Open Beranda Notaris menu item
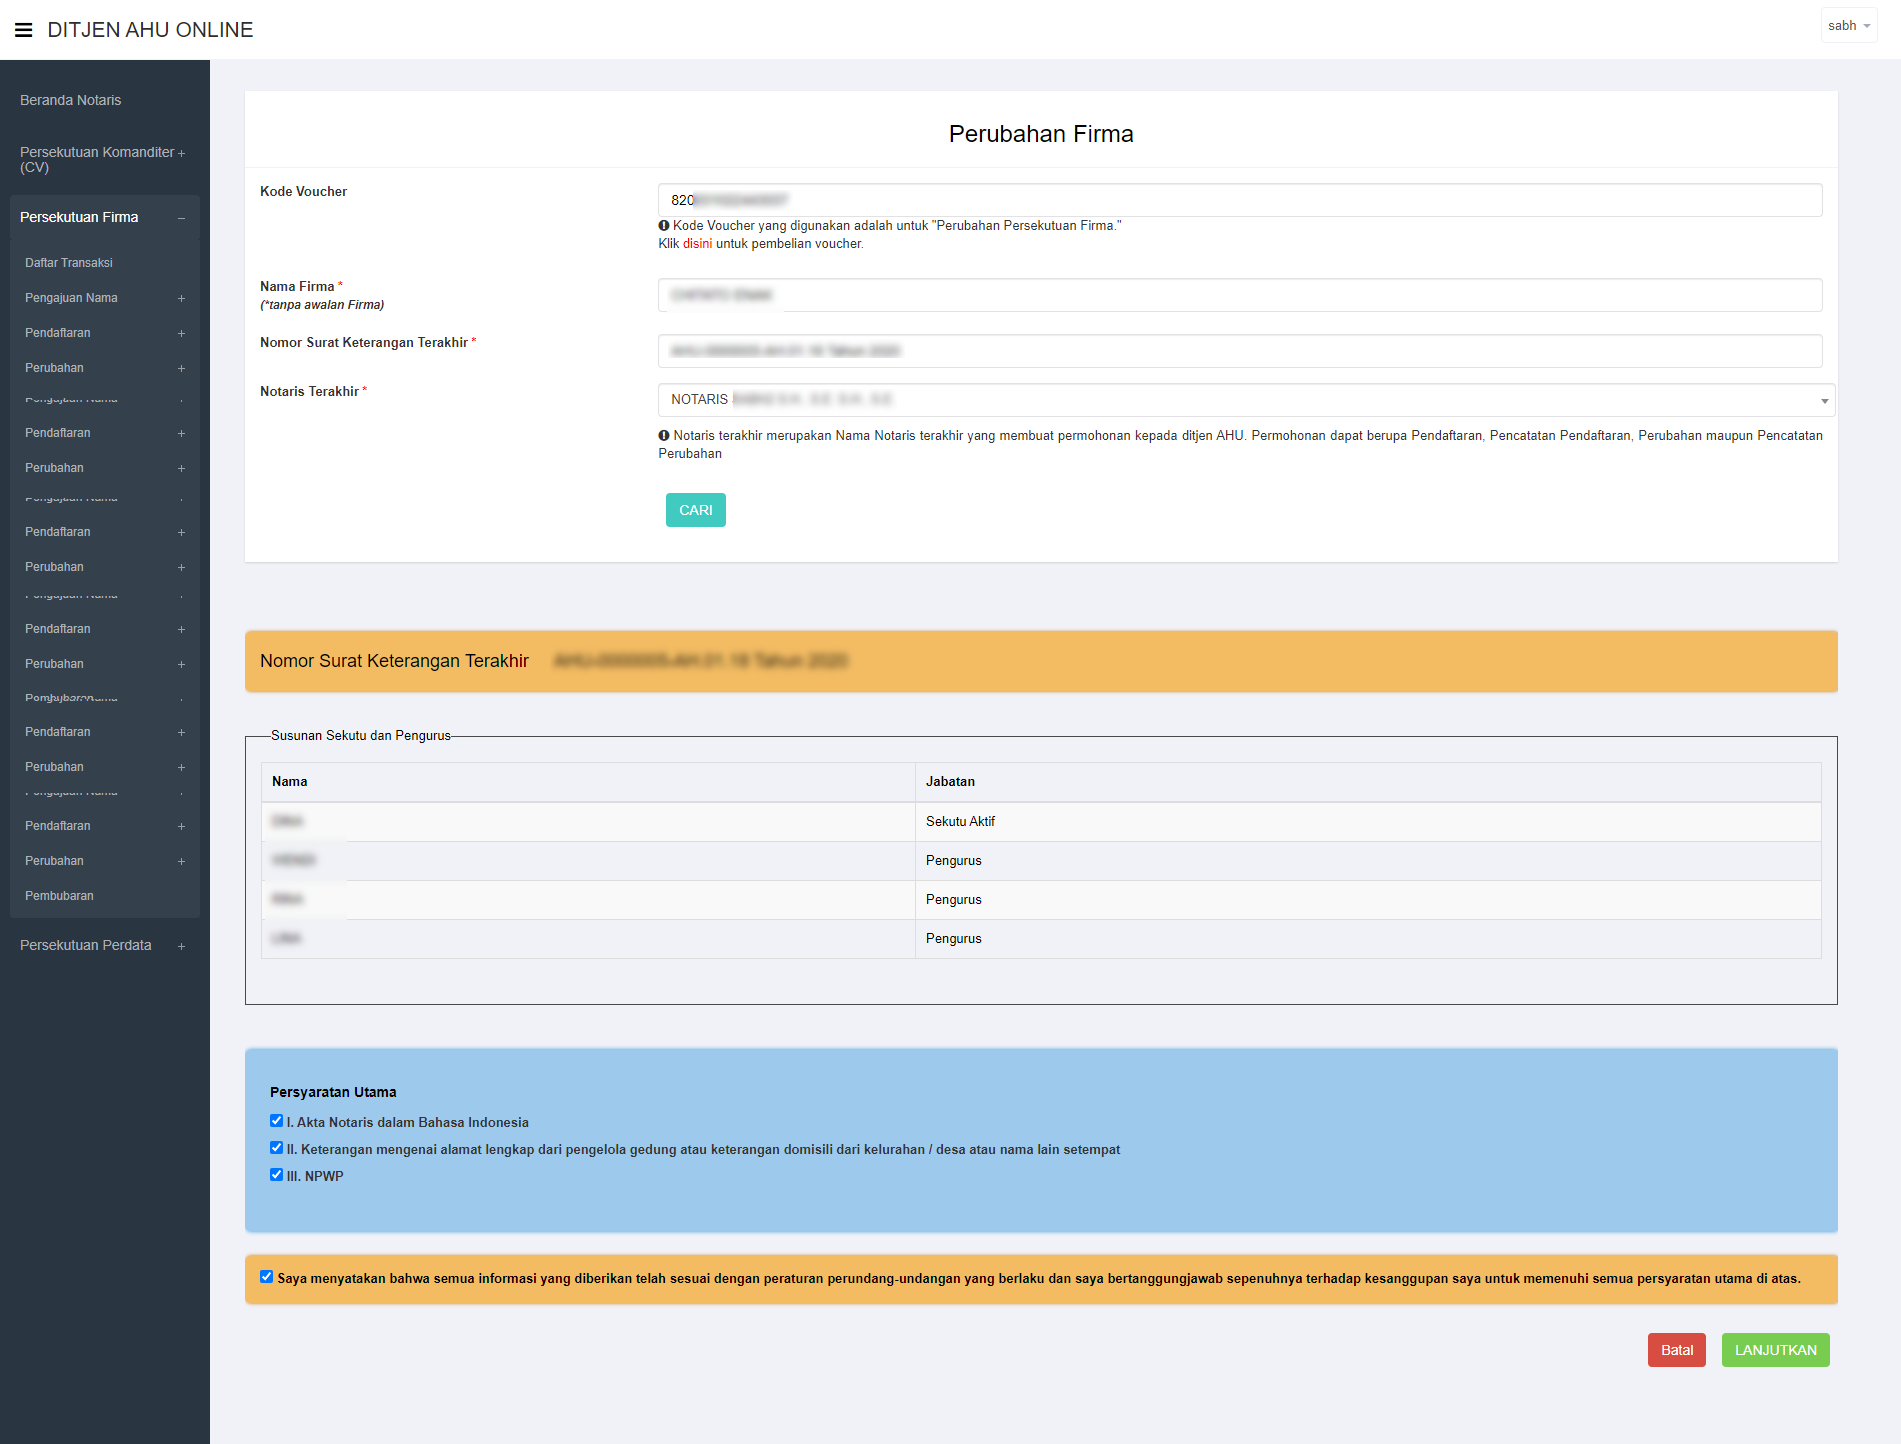 pyautogui.click(x=70, y=100)
